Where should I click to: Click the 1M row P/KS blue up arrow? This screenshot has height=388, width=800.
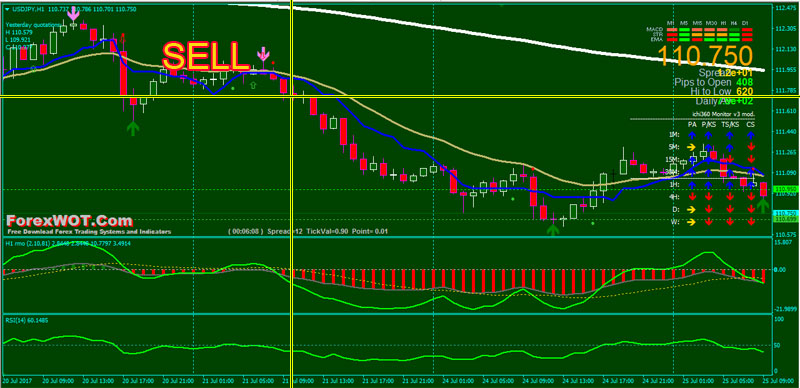(x=709, y=135)
